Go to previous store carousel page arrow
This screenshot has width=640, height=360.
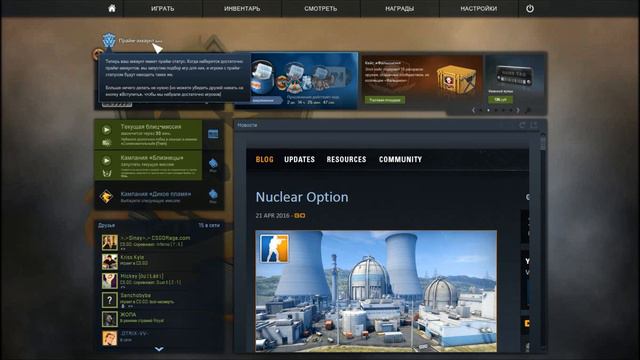[x=473, y=110]
